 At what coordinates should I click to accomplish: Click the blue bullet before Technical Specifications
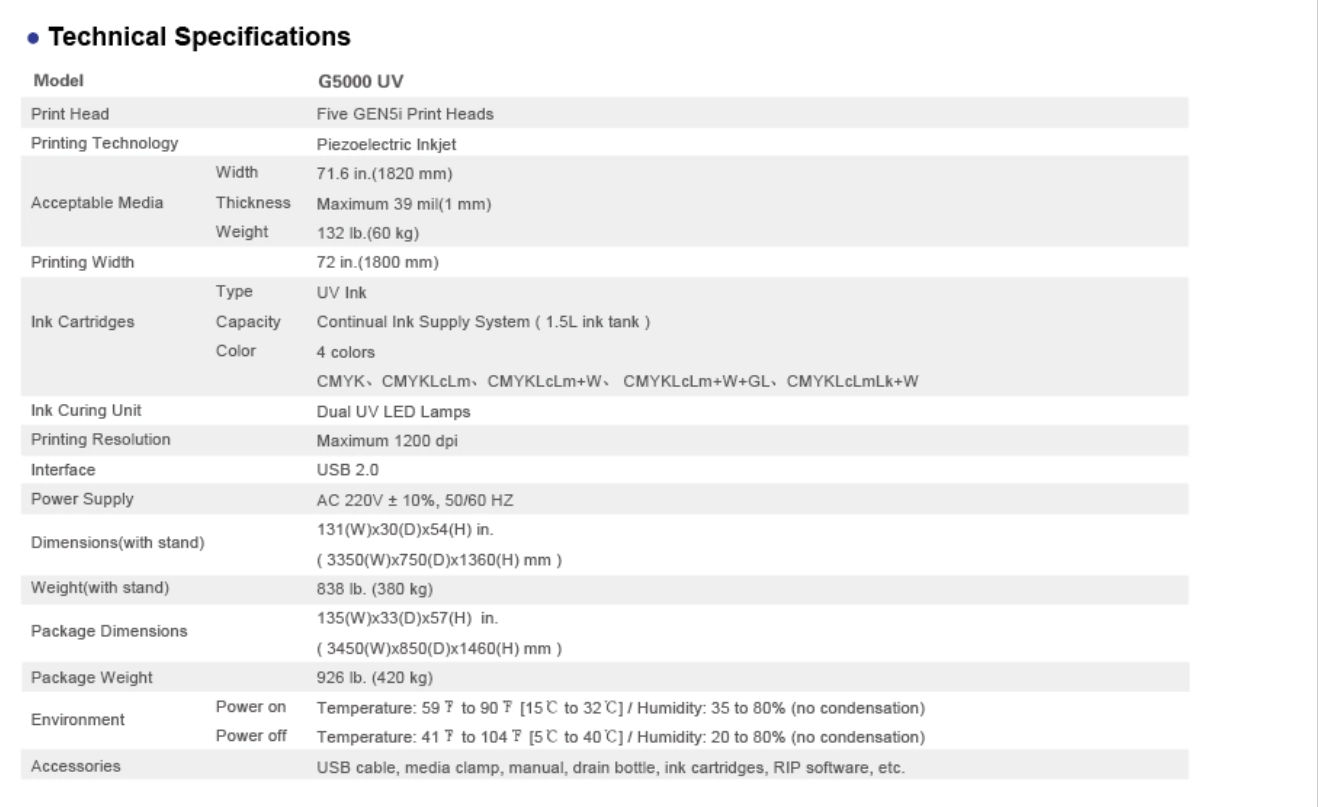tap(36, 39)
